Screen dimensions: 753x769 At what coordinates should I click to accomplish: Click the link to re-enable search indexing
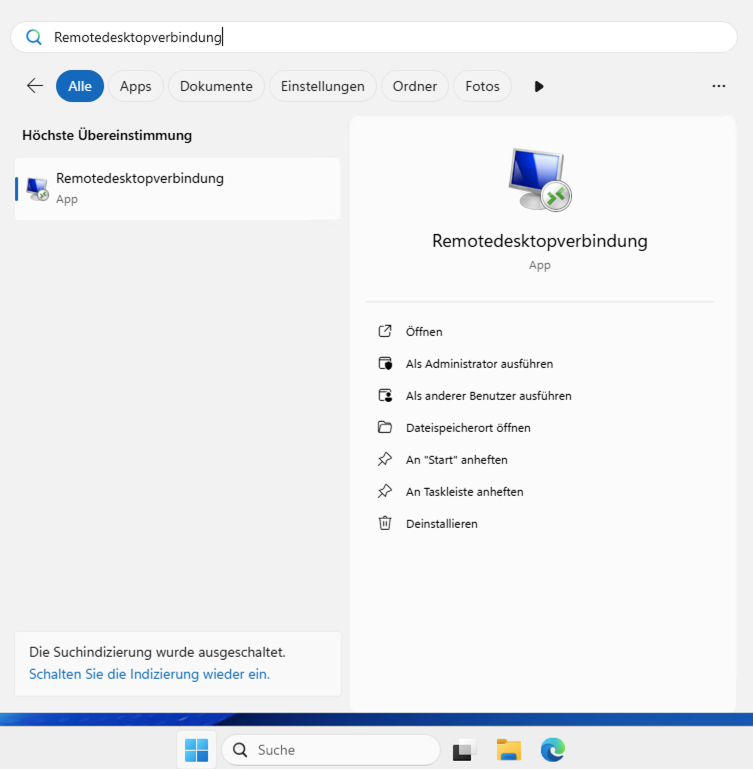(x=149, y=674)
